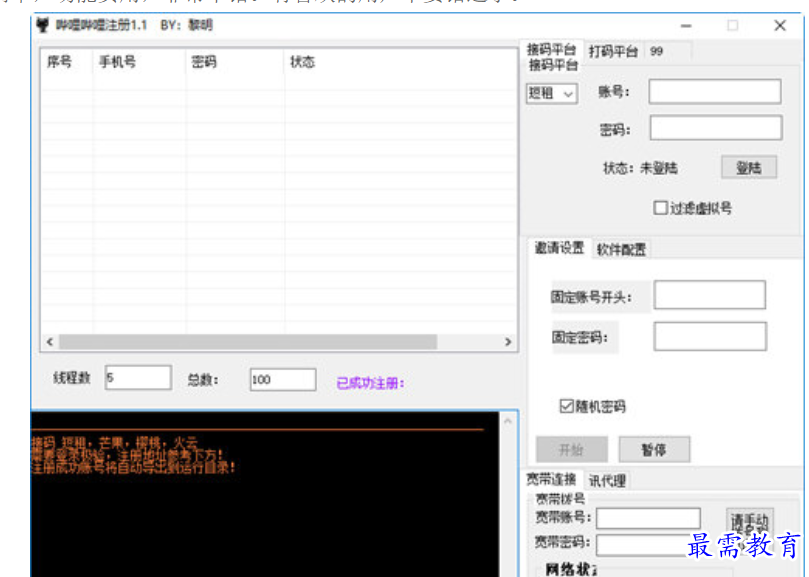This screenshot has width=809, height=577.
Task: Click the table's horizontal scrollbar thumb
Action: point(248,342)
